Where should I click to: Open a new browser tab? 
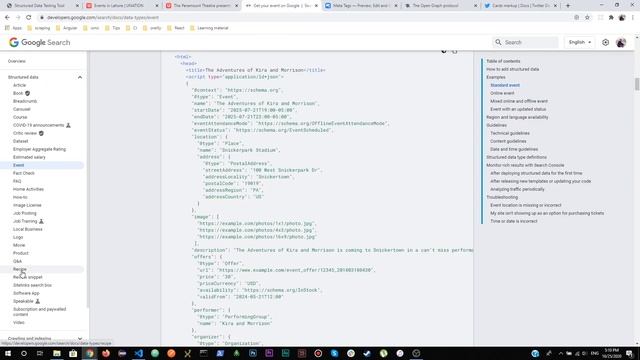coord(568,6)
